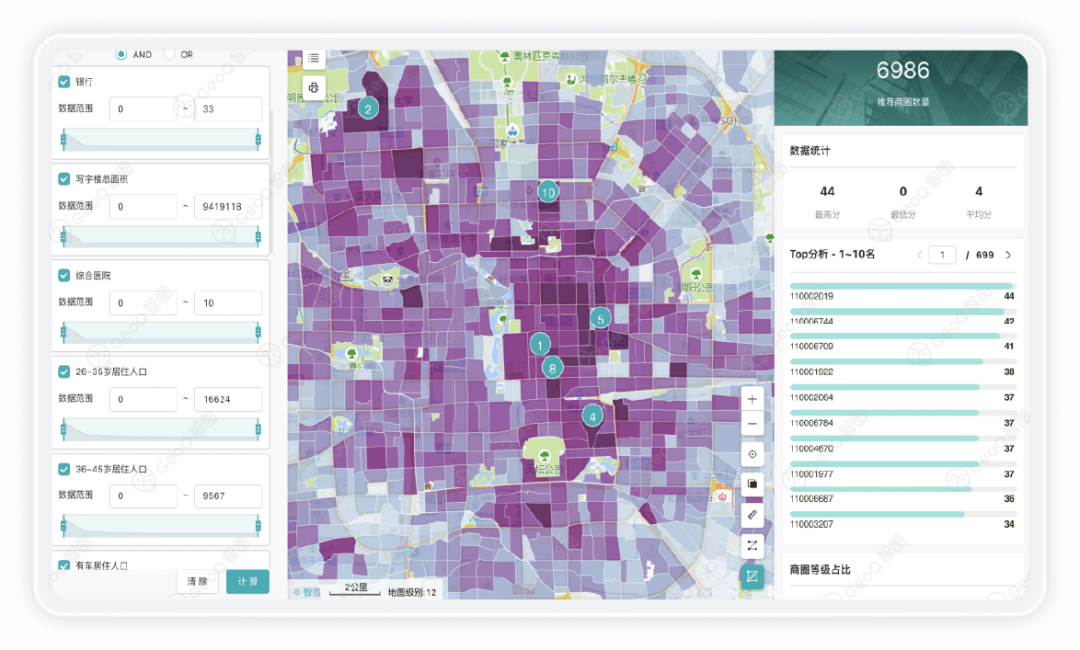Zoom in on the map
This screenshot has width=1080, height=650.
(x=752, y=399)
